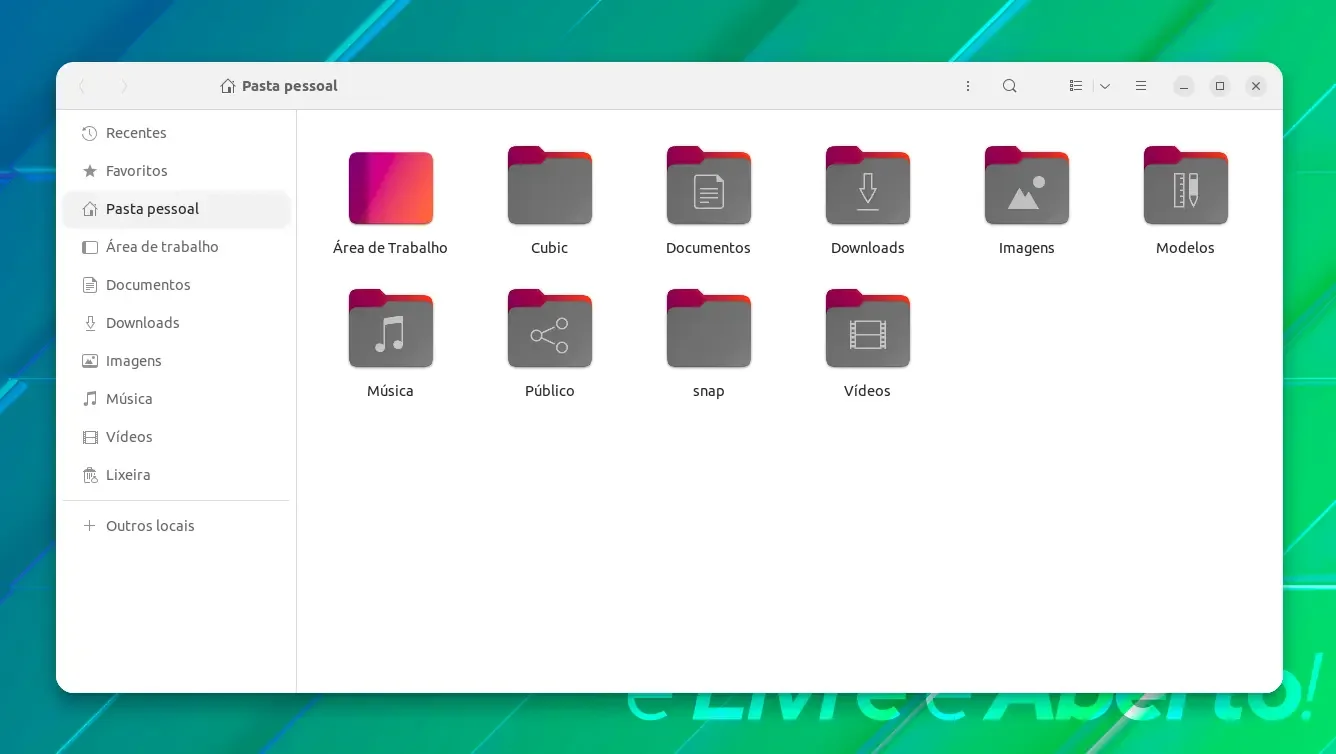
Task: Open the search magnifier icon
Action: [1010, 86]
